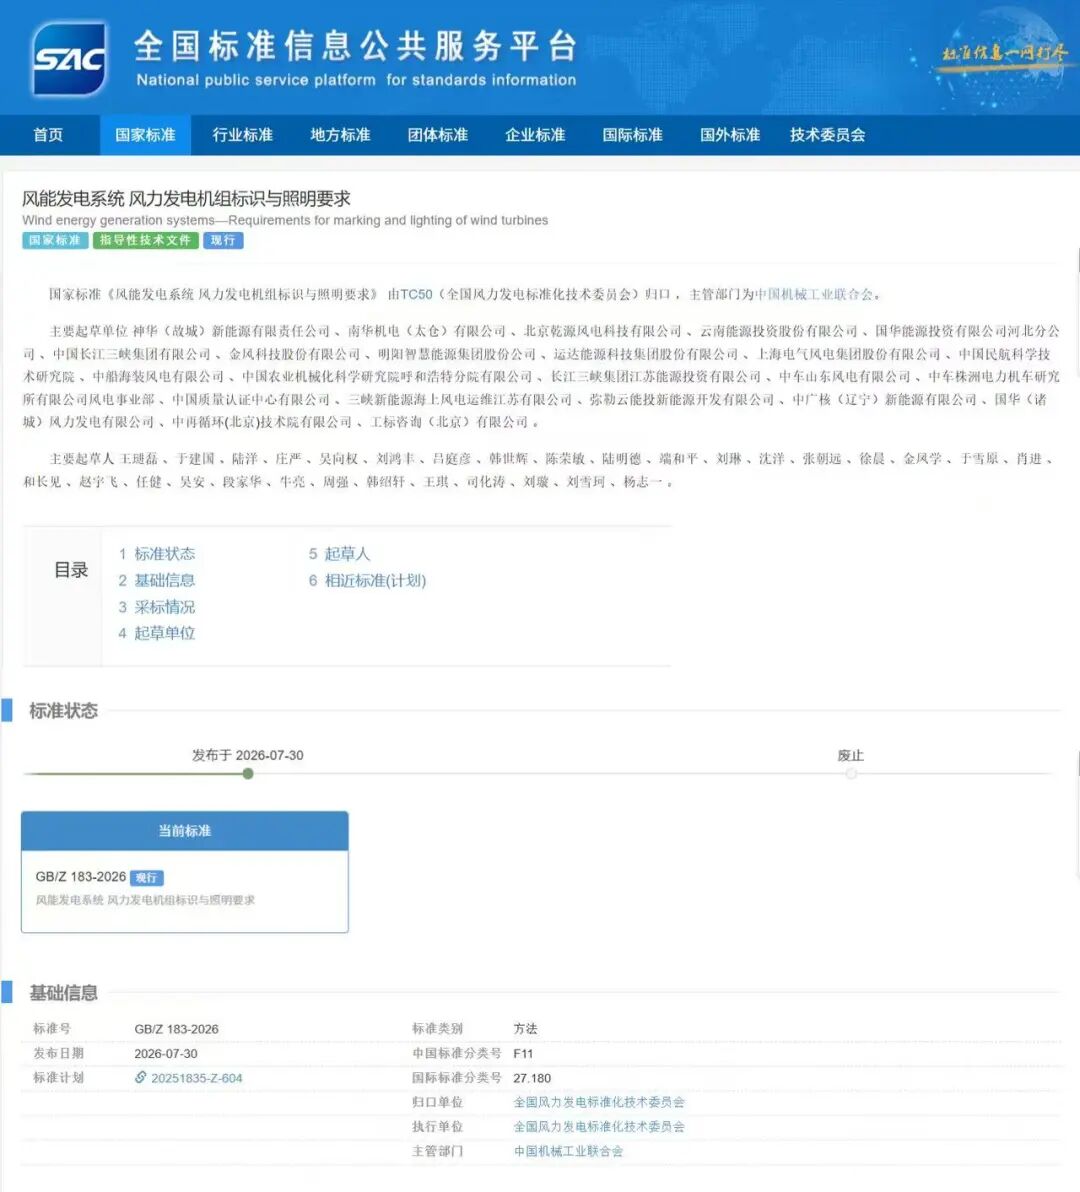1080x1192 pixels.
Task: Click the 目录 contents label
Action: click(x=71, y=570)
